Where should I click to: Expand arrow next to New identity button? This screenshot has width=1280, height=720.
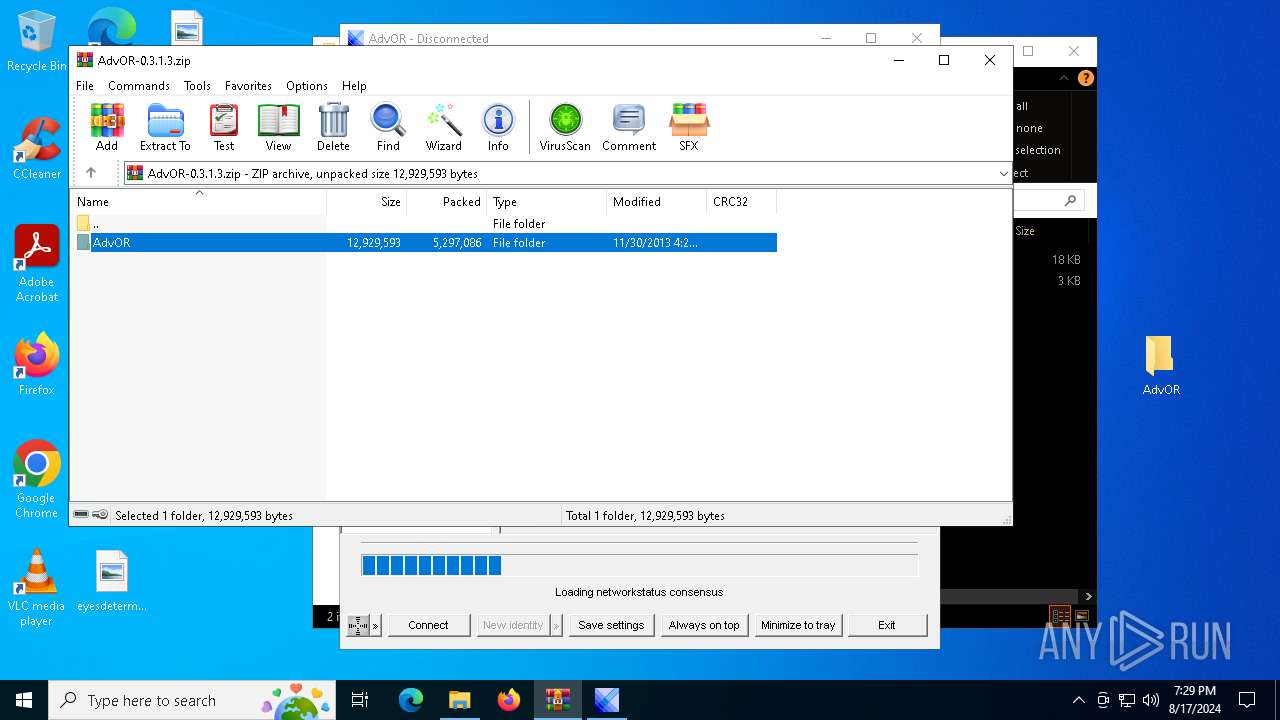[557, 625]
